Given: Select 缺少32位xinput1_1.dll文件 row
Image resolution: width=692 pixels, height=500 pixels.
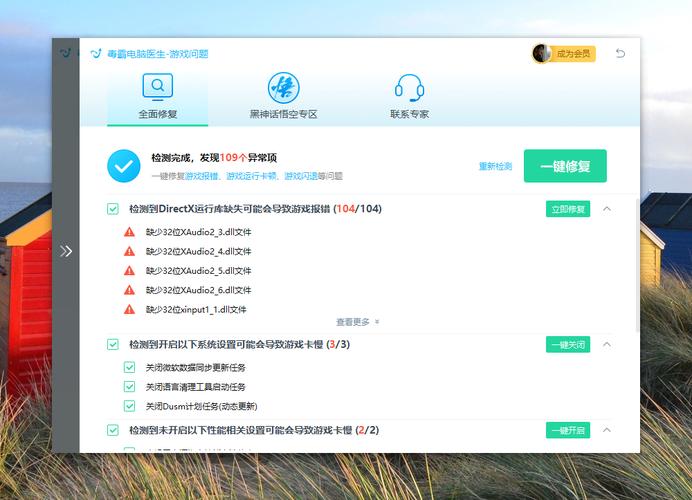Looking at the screenshot, I should tap(196, 310).
